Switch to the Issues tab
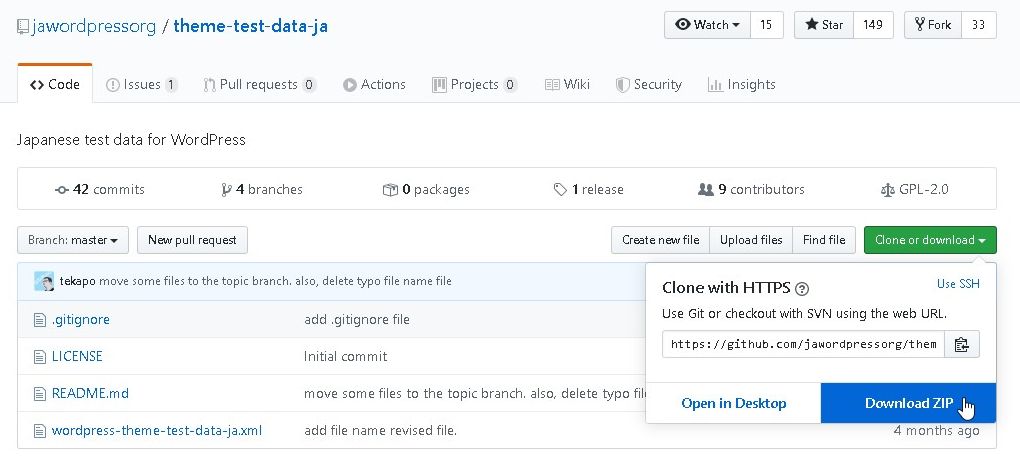Screen dimensions: 1020x459 pos(141,84)
